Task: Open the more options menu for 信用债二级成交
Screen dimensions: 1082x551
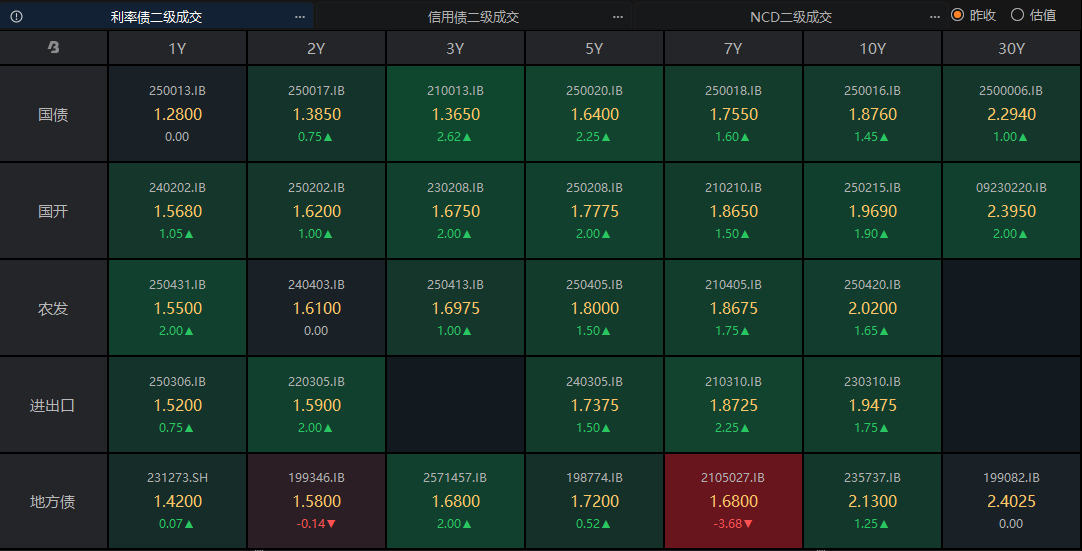Action: coord(618,16)
